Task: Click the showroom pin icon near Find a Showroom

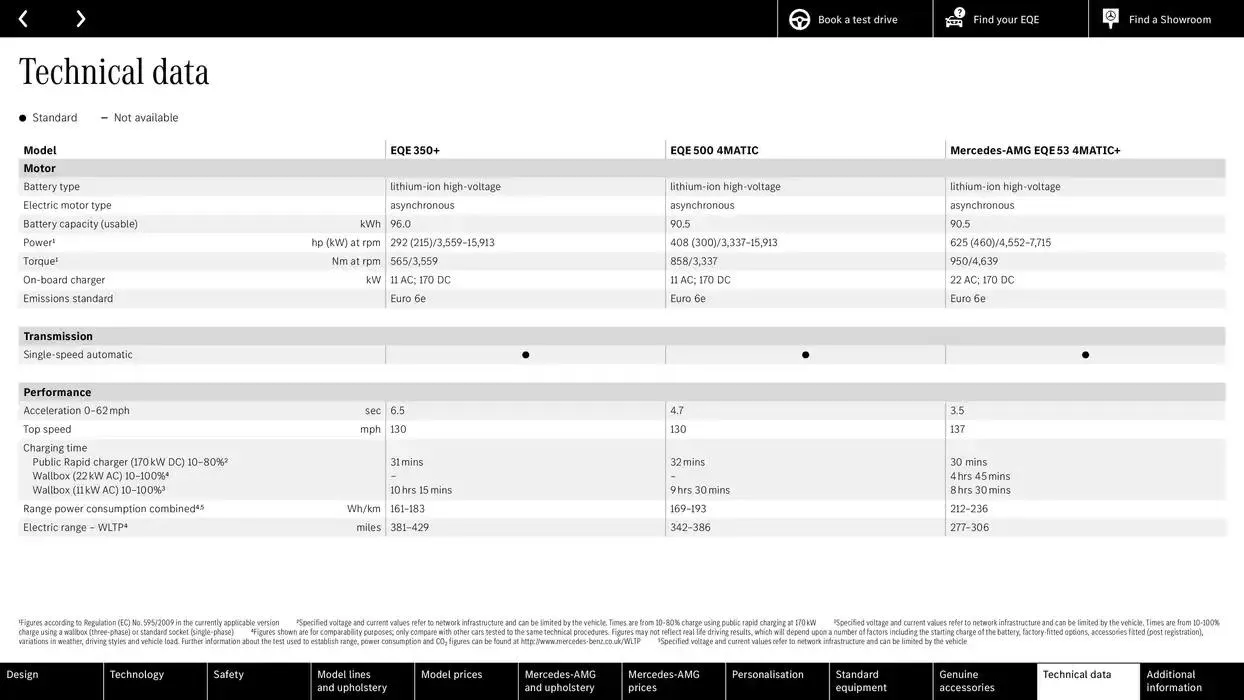Action: pos(1108,17)
